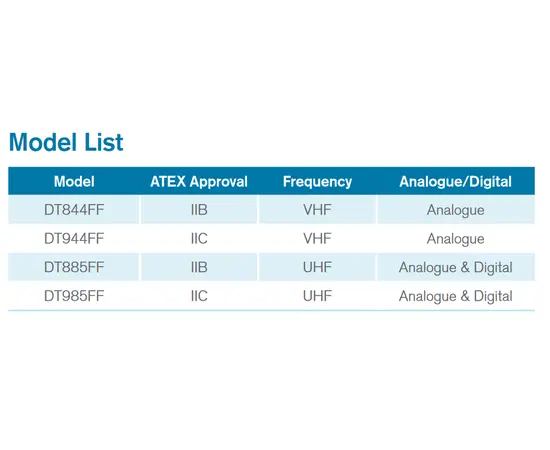Select the Model column header

pos(74,182)
